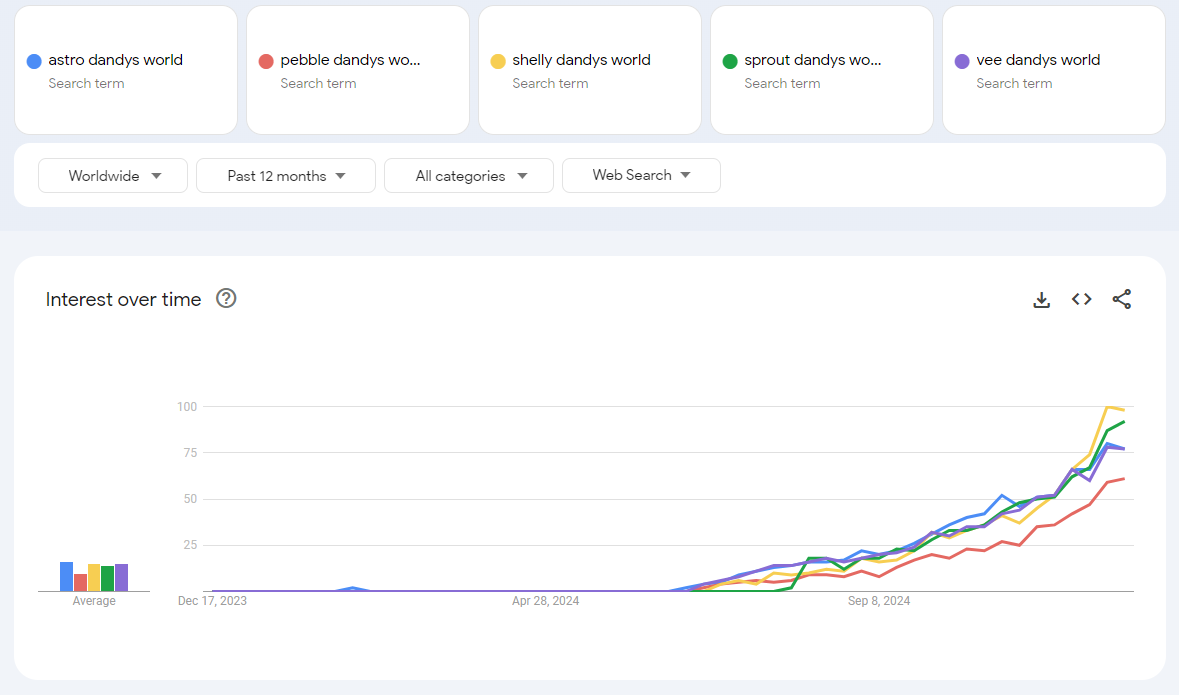Select the astro dandys world search card
The image size is (1179, 695).
coord(125,70)
